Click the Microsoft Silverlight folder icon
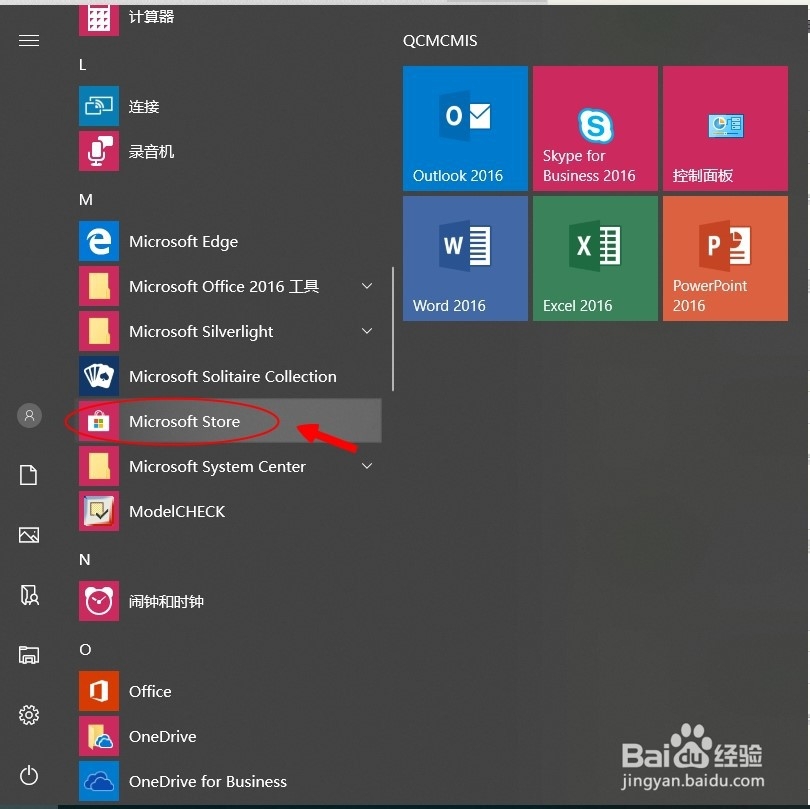This screenshot has width=810, height=809. pyautogui.click(x=99, y=331)
